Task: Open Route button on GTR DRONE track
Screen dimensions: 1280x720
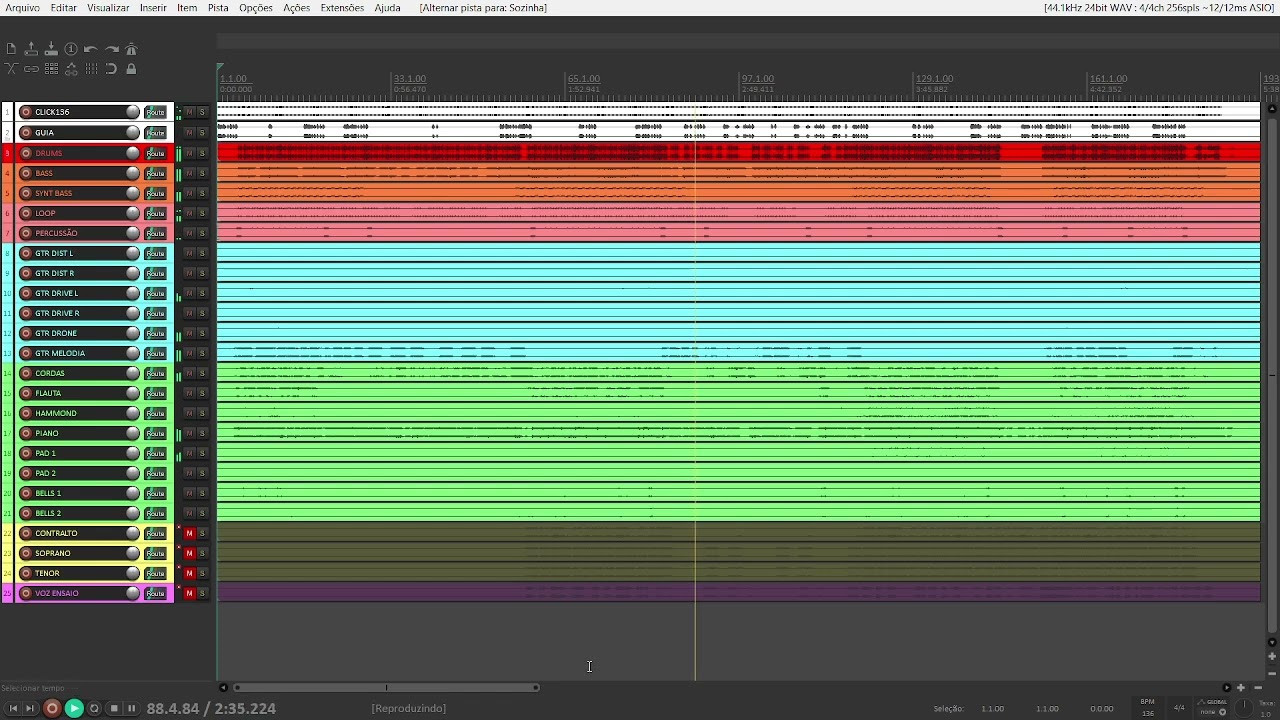Action: pos(155,333)
